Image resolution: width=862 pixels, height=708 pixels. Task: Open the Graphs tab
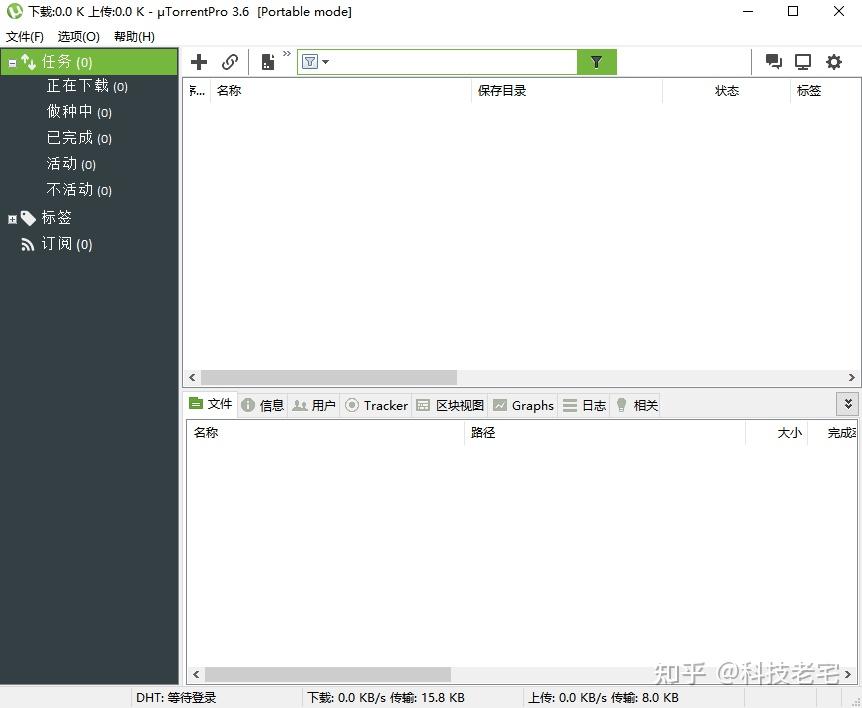[x=523, y=405]
